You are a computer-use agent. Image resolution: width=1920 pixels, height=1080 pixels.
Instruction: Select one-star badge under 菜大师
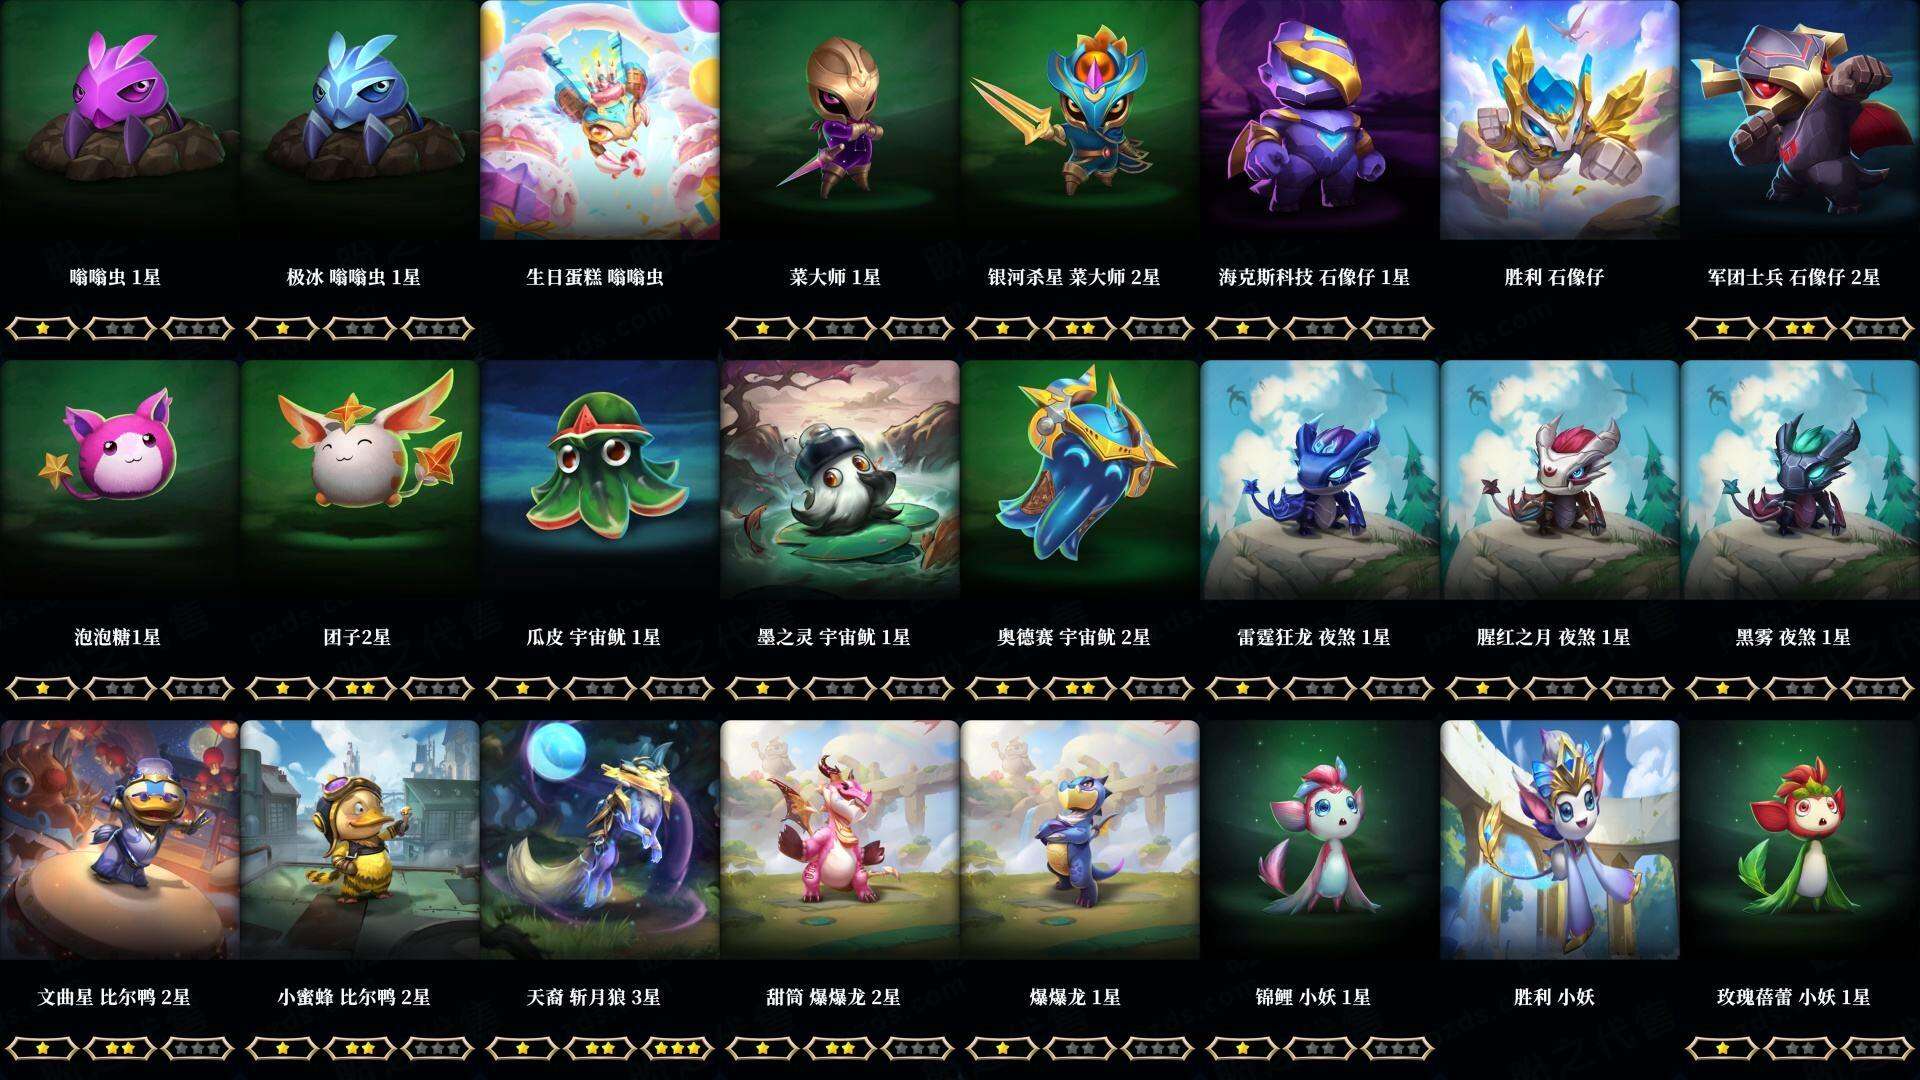point(762,328)
